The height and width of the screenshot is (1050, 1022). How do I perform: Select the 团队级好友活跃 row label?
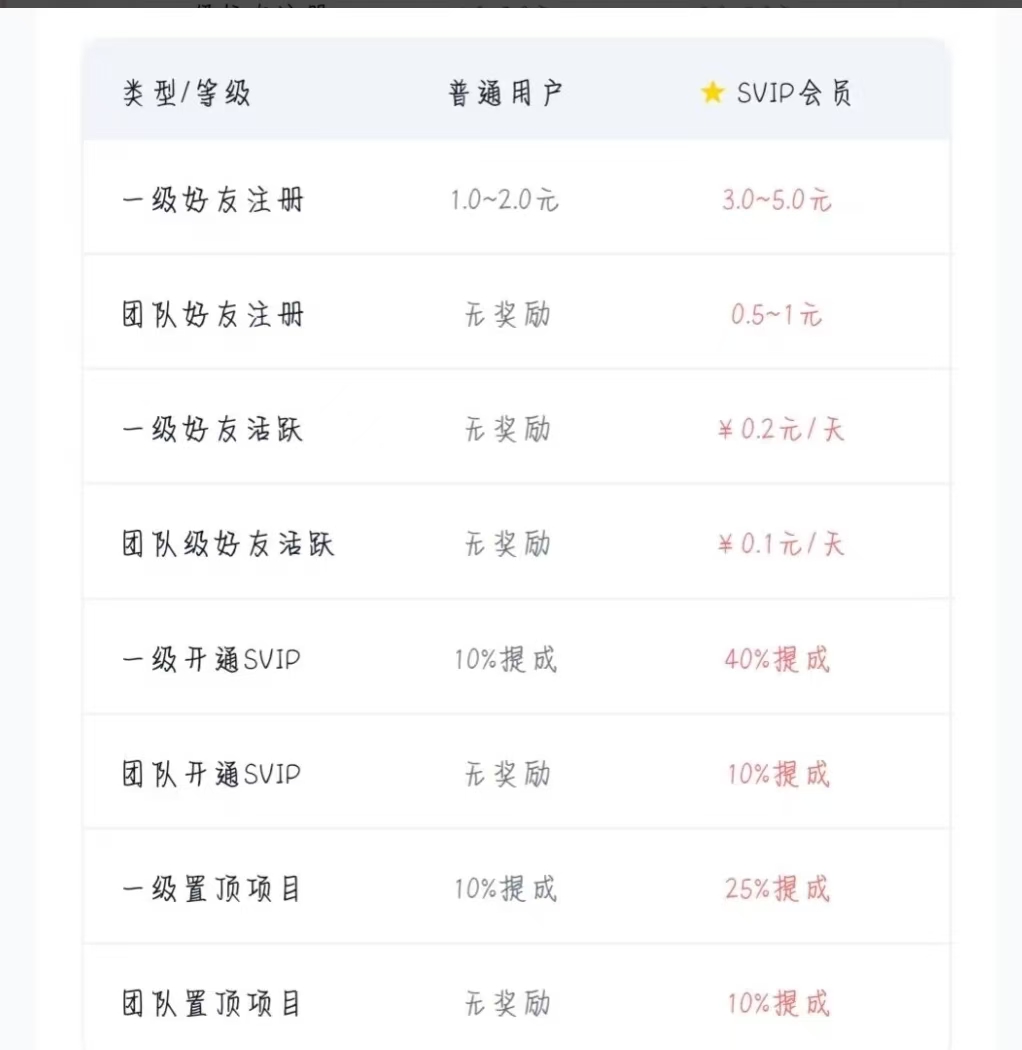228,544
